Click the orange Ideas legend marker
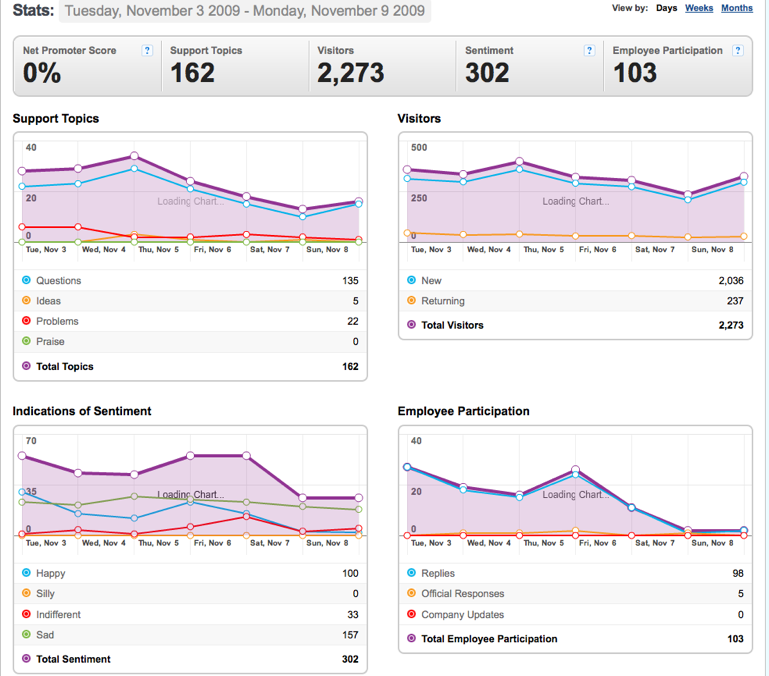This screenshot has width=769, height=676. coord(26,300)
